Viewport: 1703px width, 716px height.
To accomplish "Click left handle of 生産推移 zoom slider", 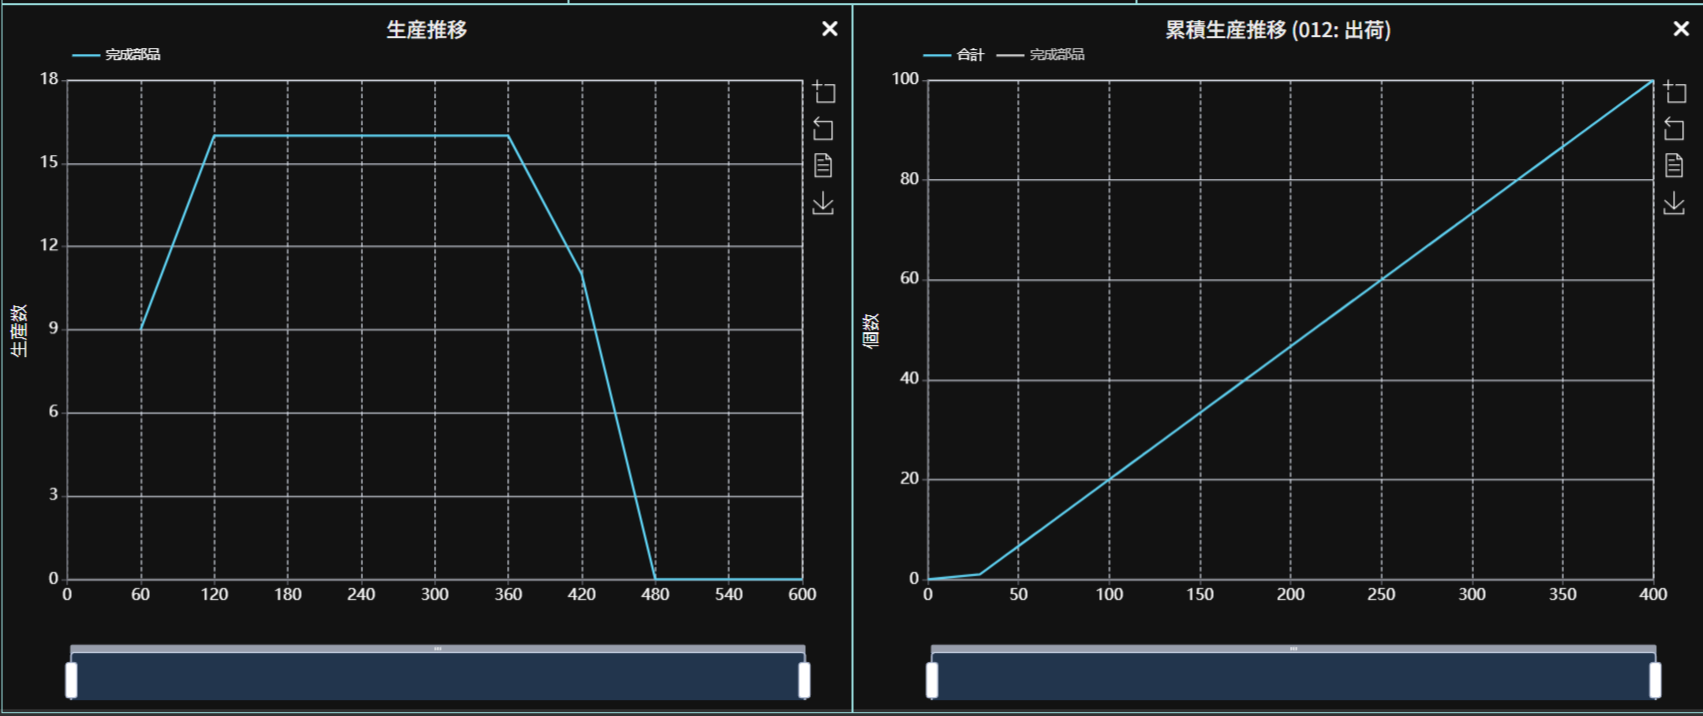I will point(71,680).
